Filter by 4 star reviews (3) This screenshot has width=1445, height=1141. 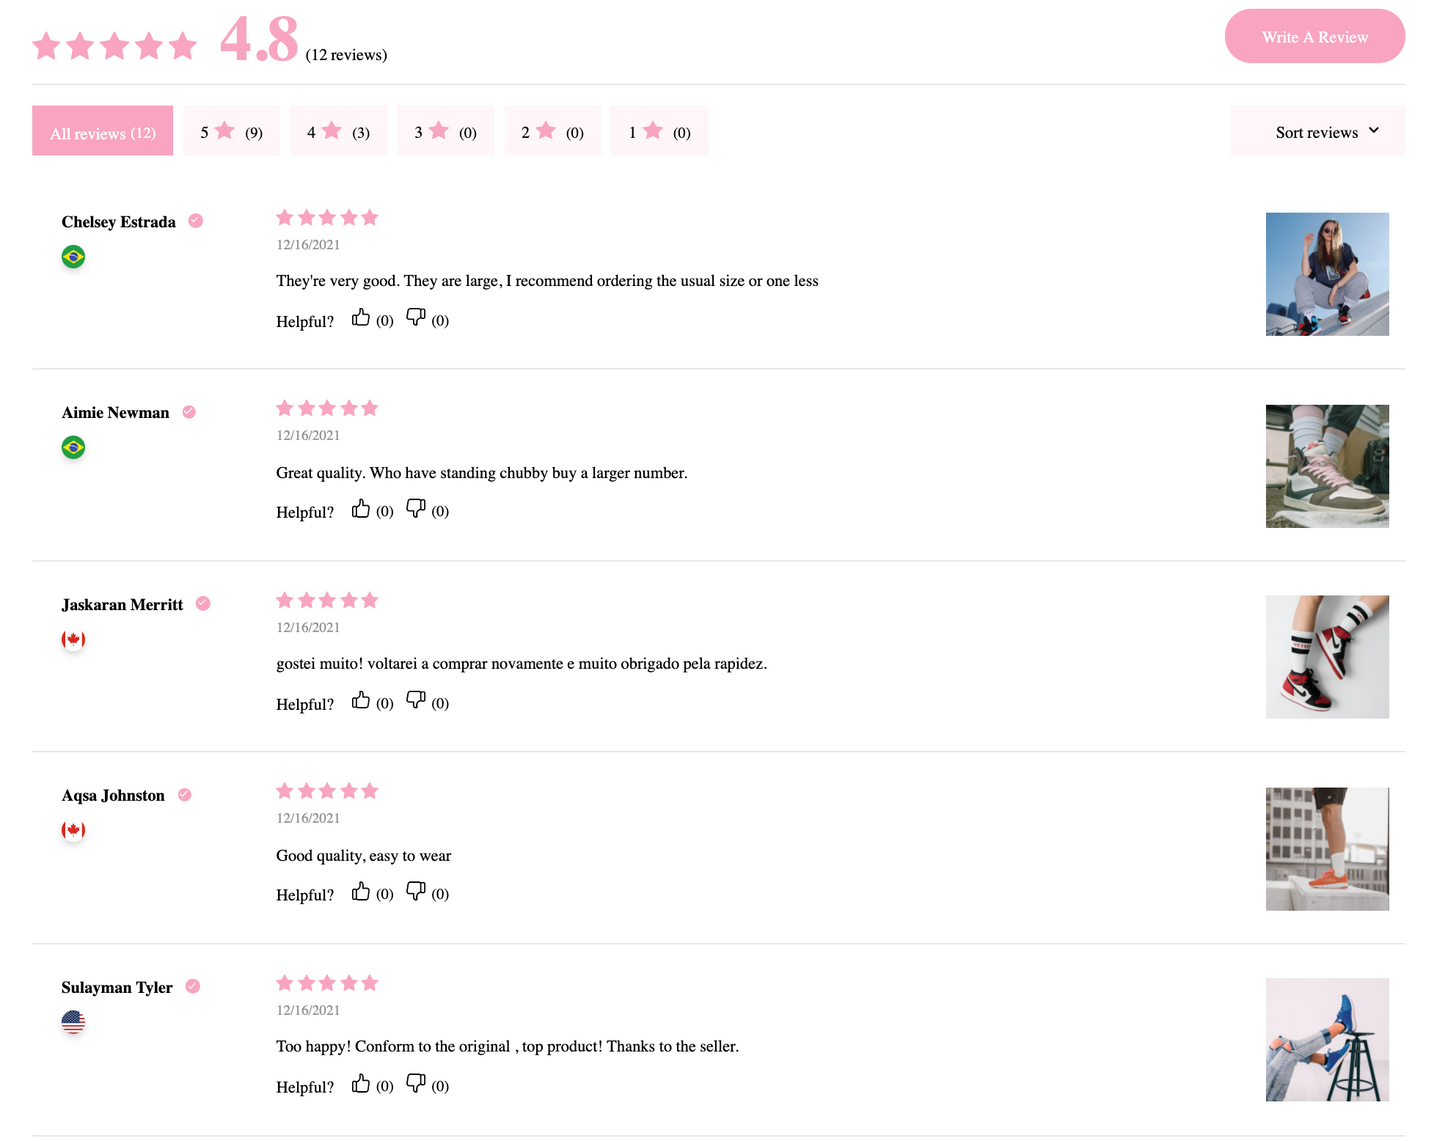pos(338,131)
